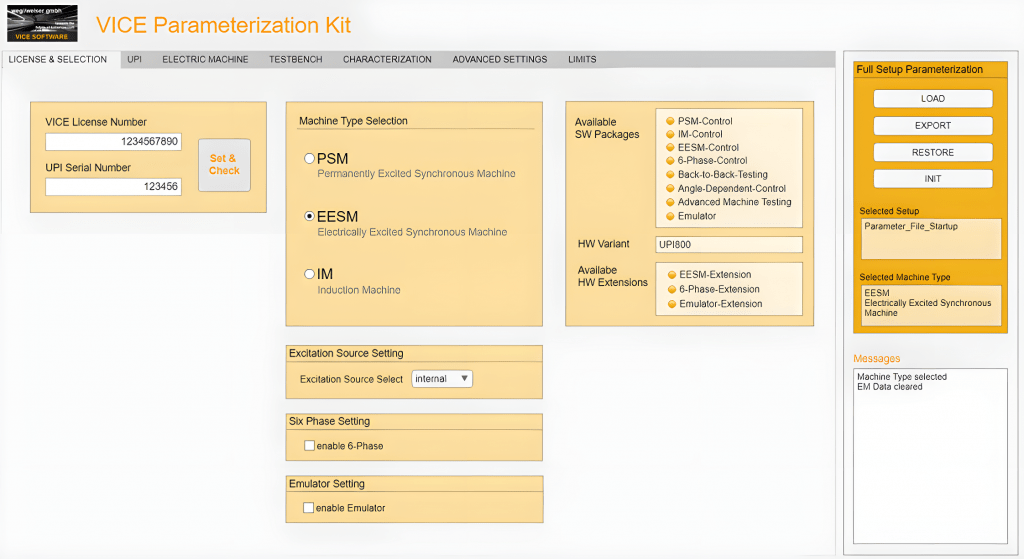This screenshot has width=1024, height=559.
Task: Click the 'Full Setup Parameterization' heading
Action: [920, 69]
